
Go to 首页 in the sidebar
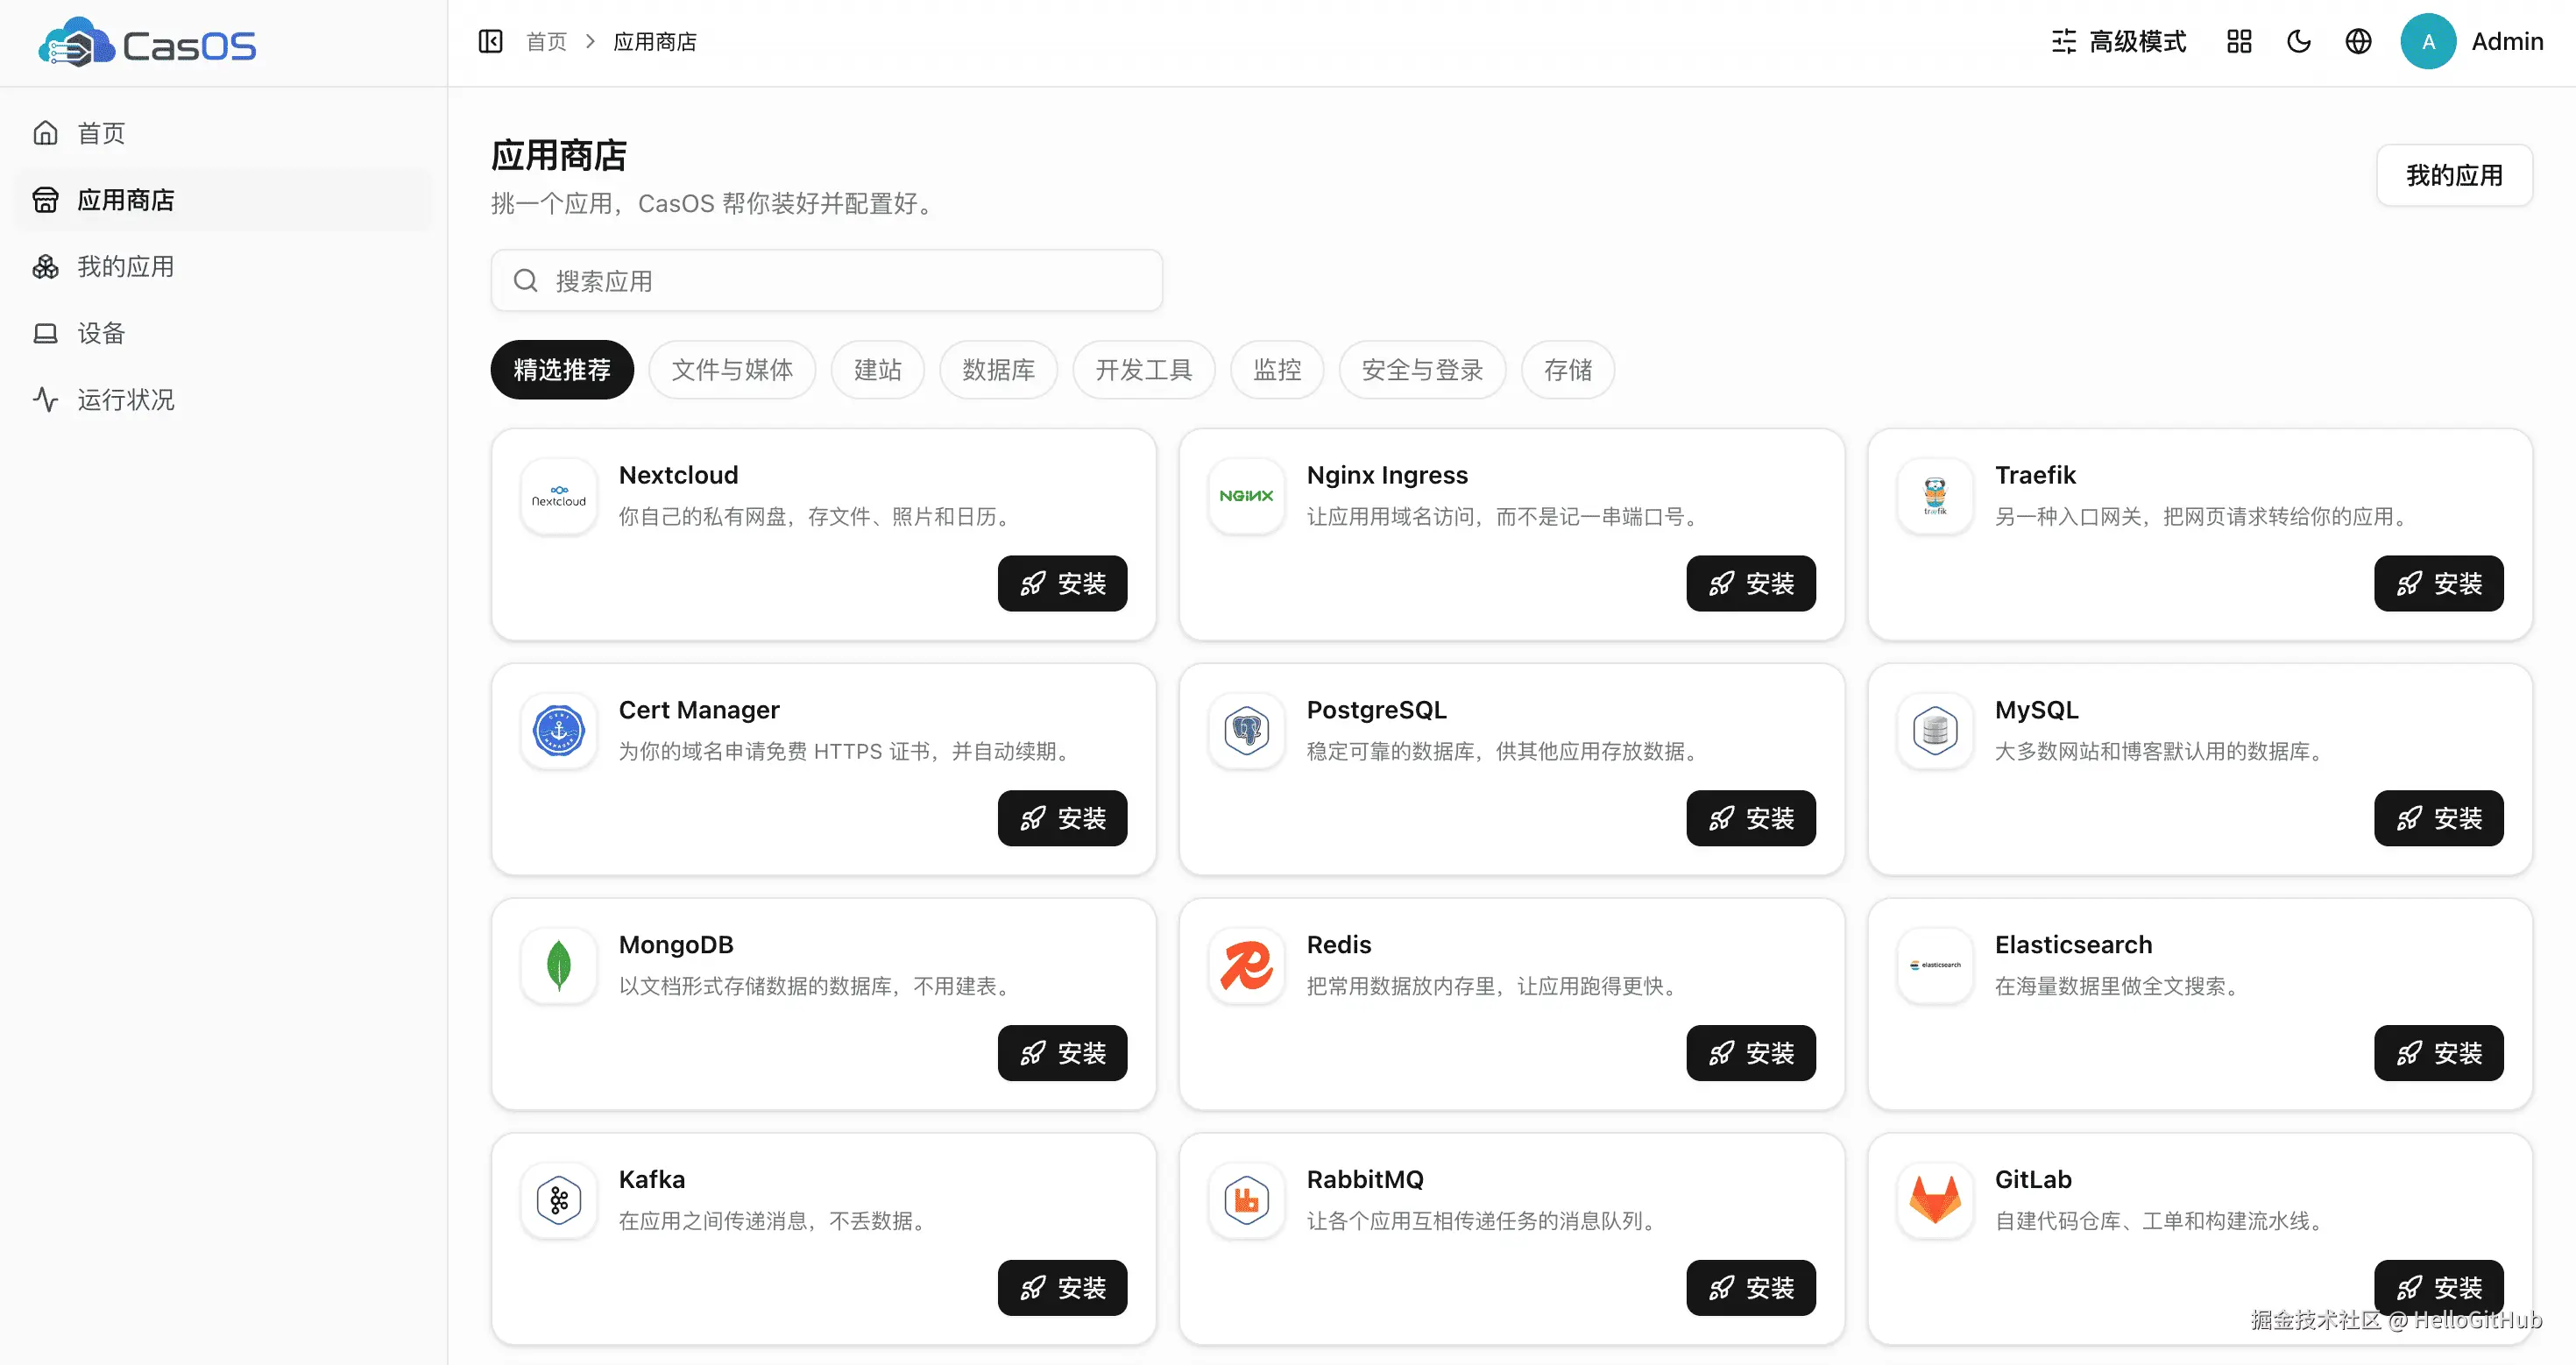pos(224,133)
